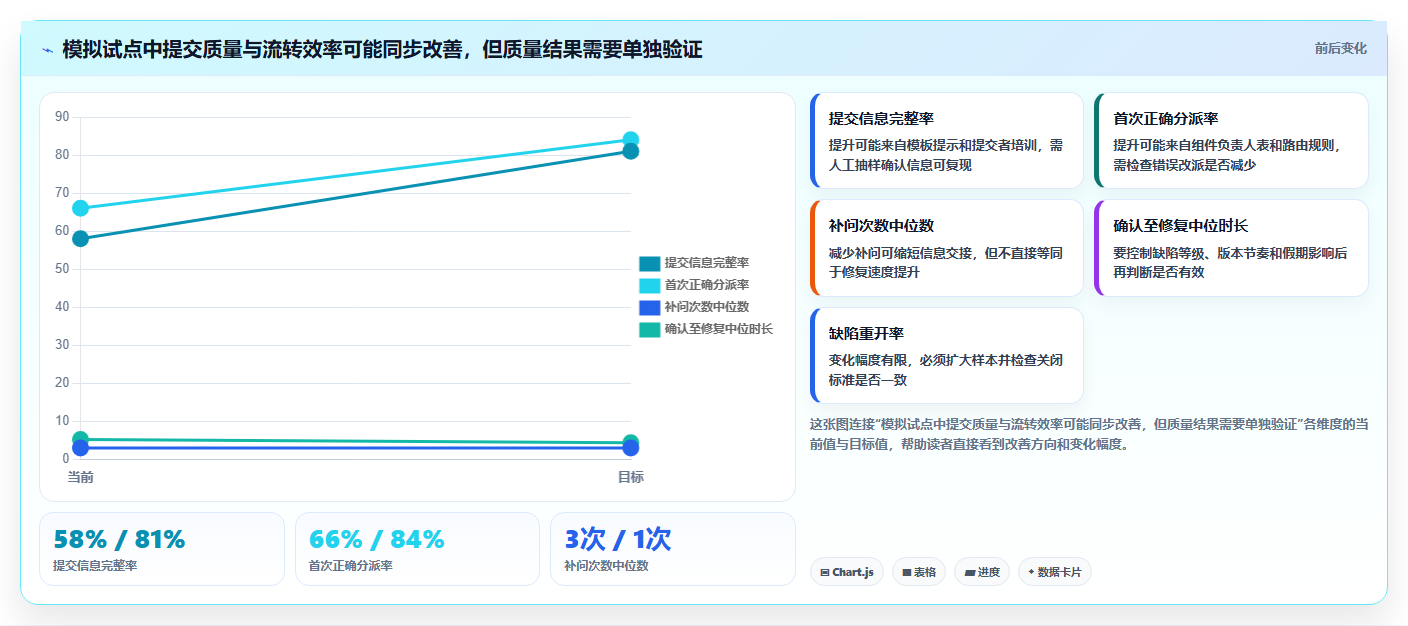This screenshot has width=1408, height=626.
Task: Click the icon inside the Chart.js tag
Action: [825, 573]
